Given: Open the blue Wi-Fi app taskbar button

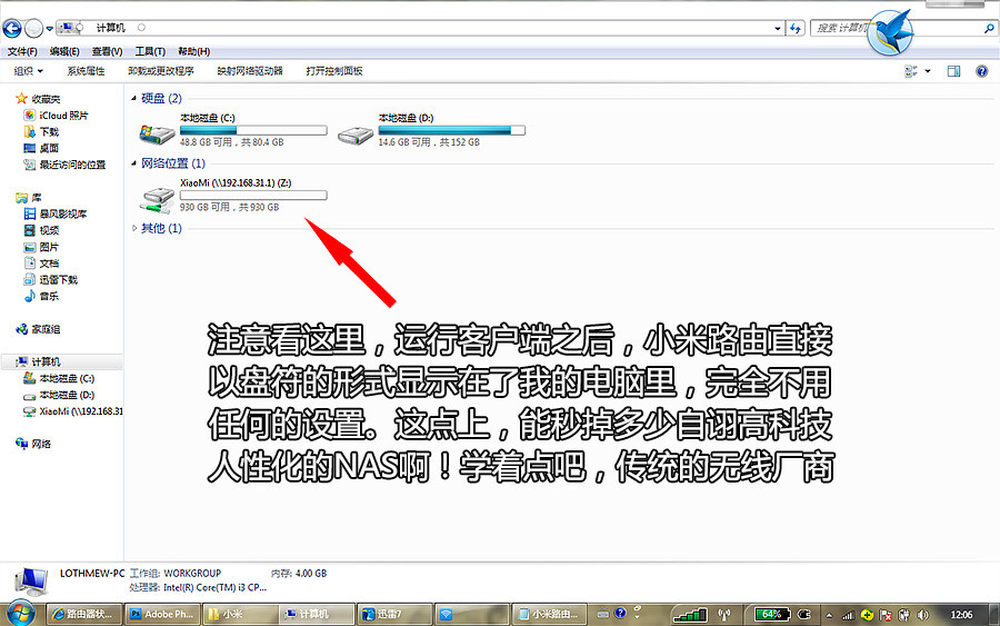Looking at the screenshot, I should coord(472,614).
